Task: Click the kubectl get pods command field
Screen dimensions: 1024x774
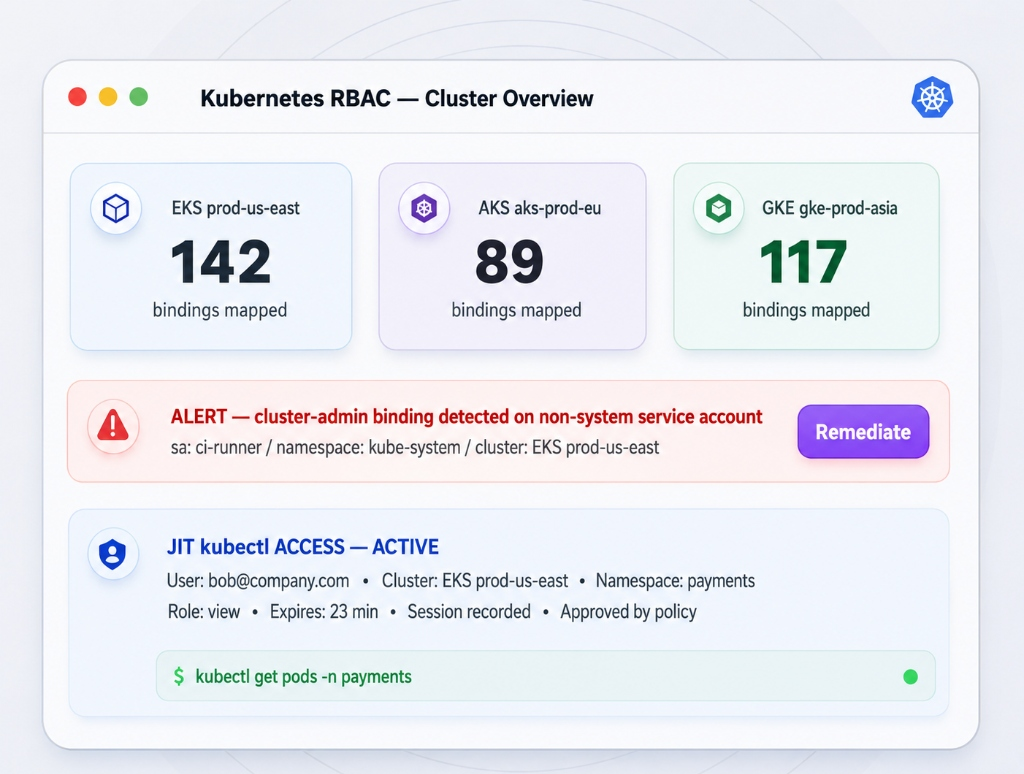Action: (x=545, y=676)
